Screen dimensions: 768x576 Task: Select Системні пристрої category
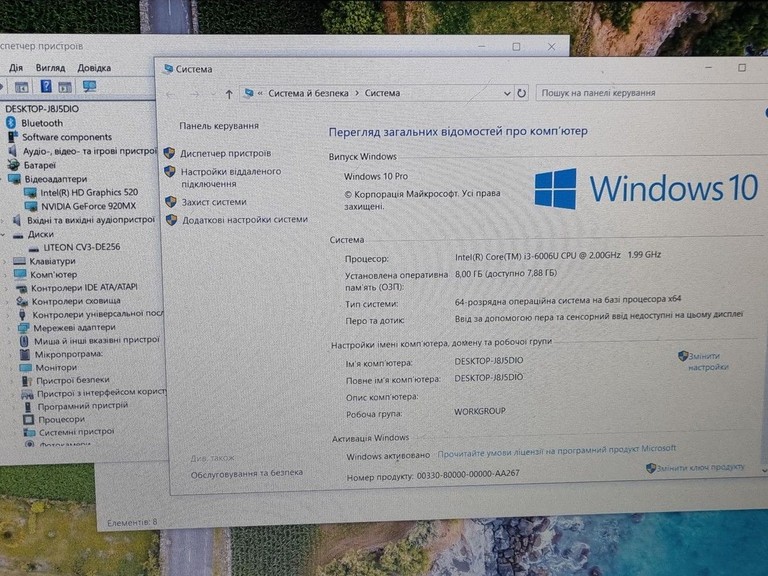(76, 432)
